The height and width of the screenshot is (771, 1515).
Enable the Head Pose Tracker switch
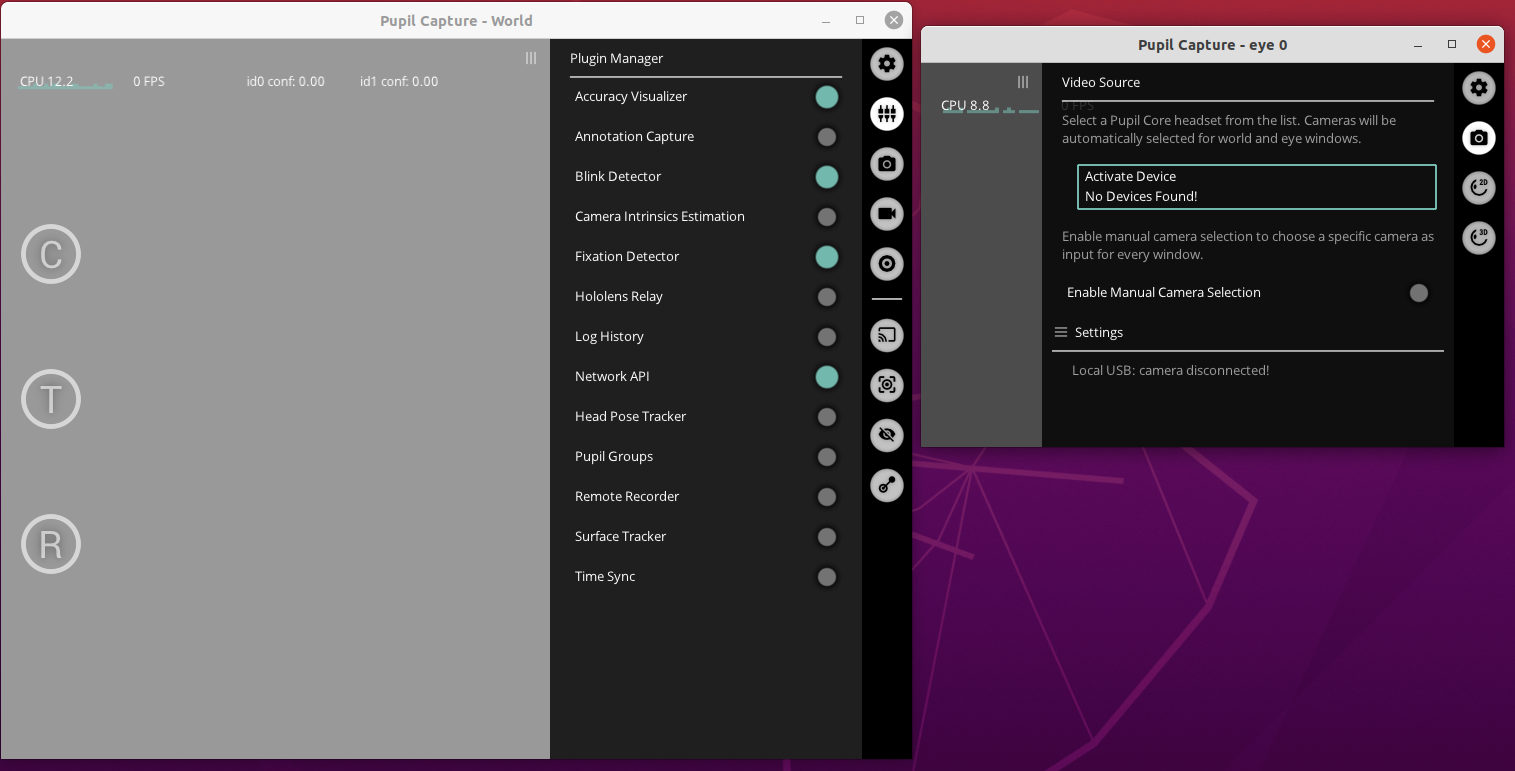tap(826, 417)
